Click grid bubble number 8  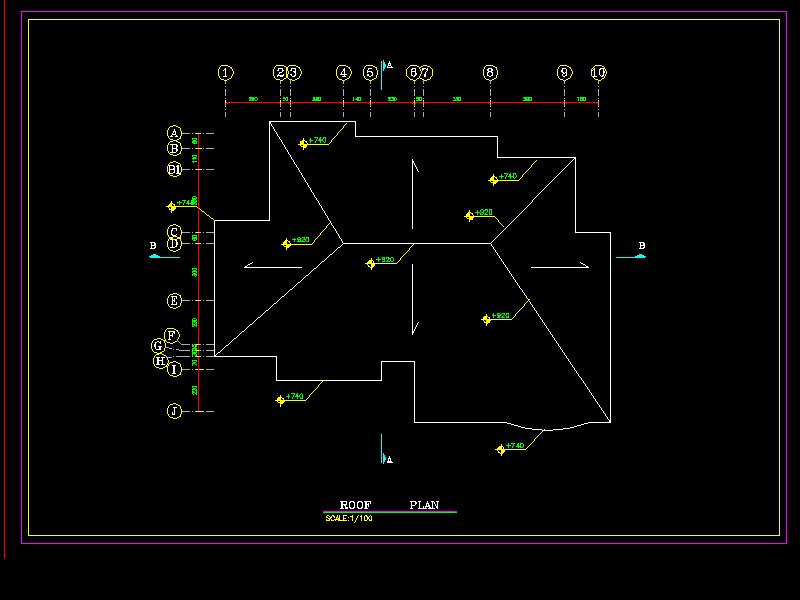coord(490,72)
